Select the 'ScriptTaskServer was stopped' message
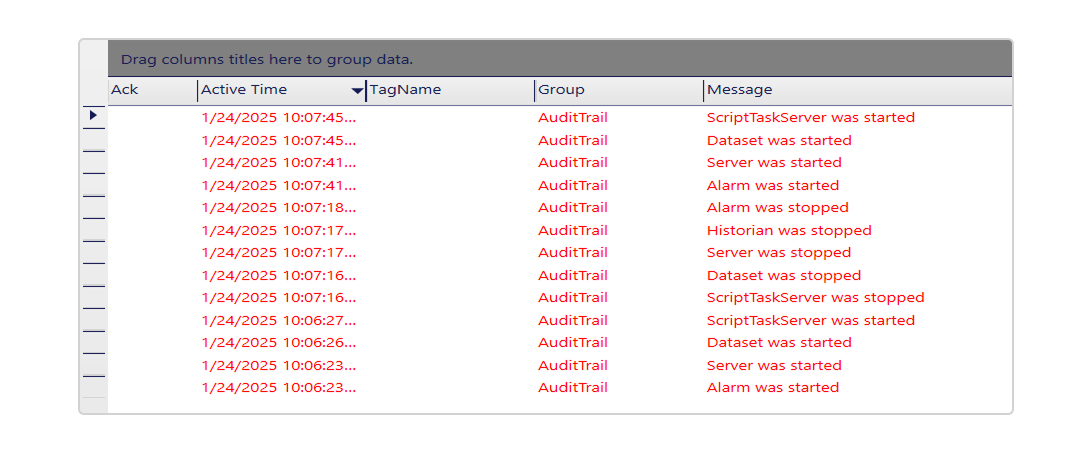 (x=815, y=298)
